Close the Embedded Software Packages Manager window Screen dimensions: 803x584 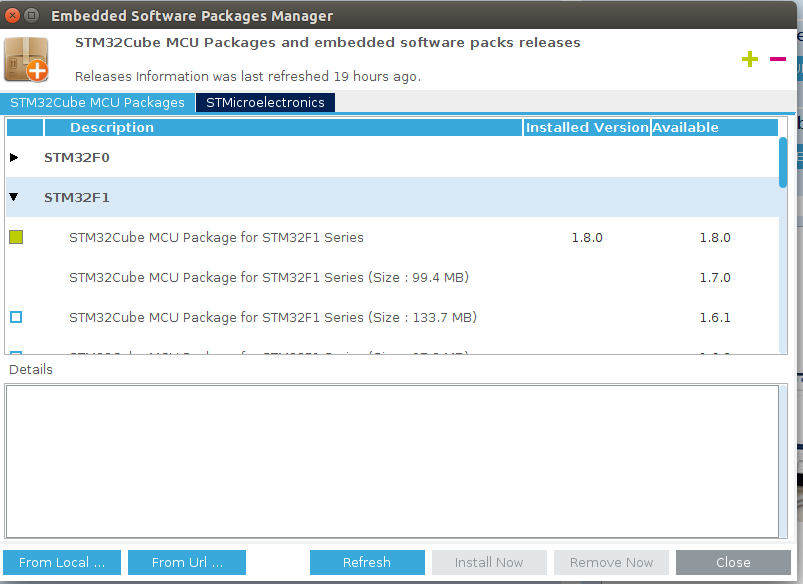coord(12,15)
